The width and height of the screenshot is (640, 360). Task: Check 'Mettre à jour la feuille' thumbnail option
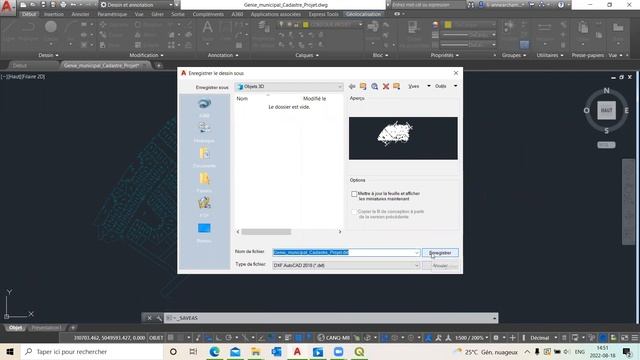tap(354, 194)
